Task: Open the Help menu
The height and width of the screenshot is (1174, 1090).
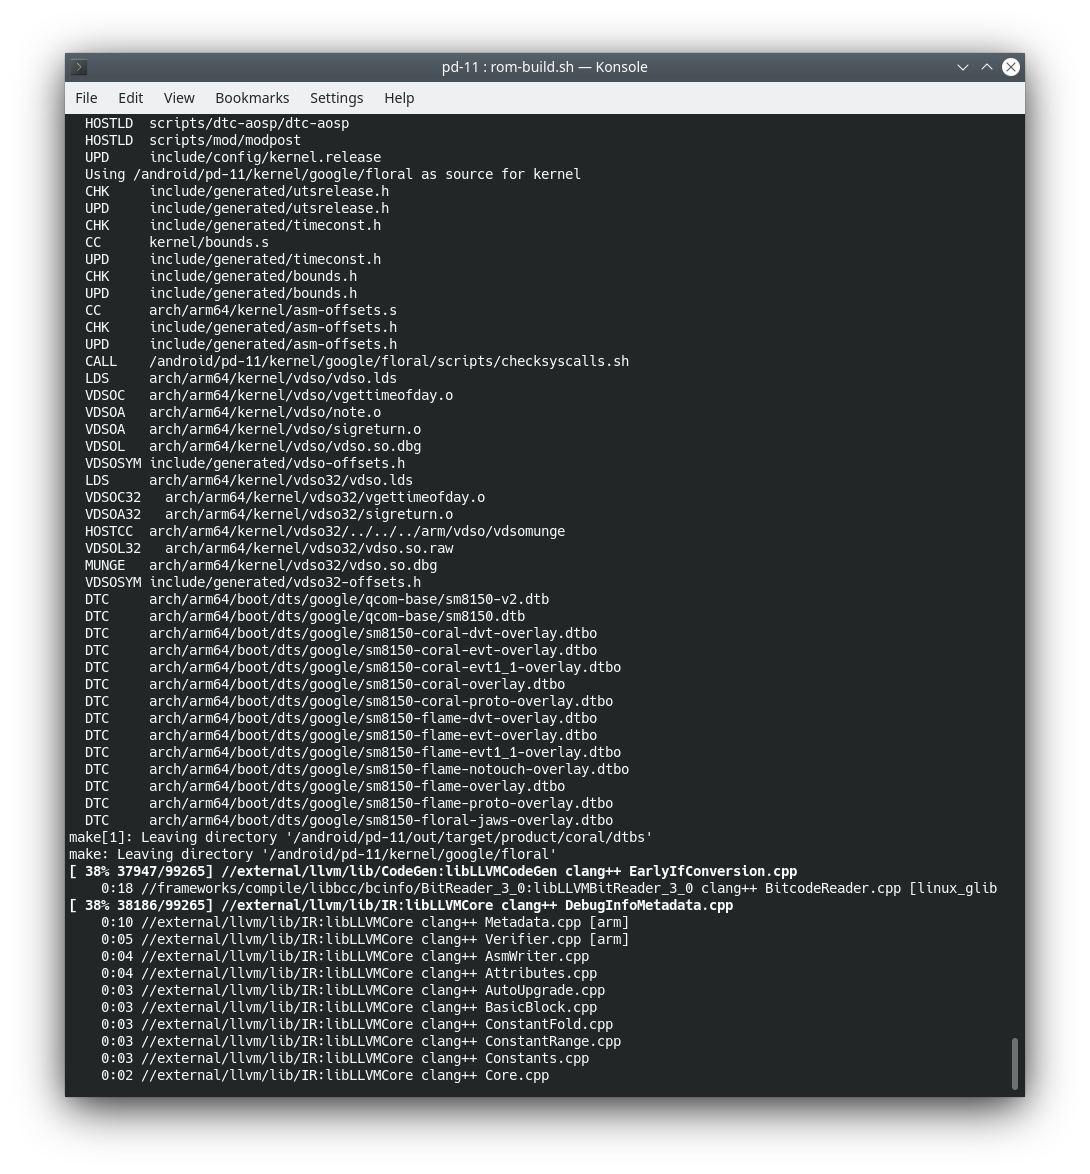Action: [x=399, y=98]
